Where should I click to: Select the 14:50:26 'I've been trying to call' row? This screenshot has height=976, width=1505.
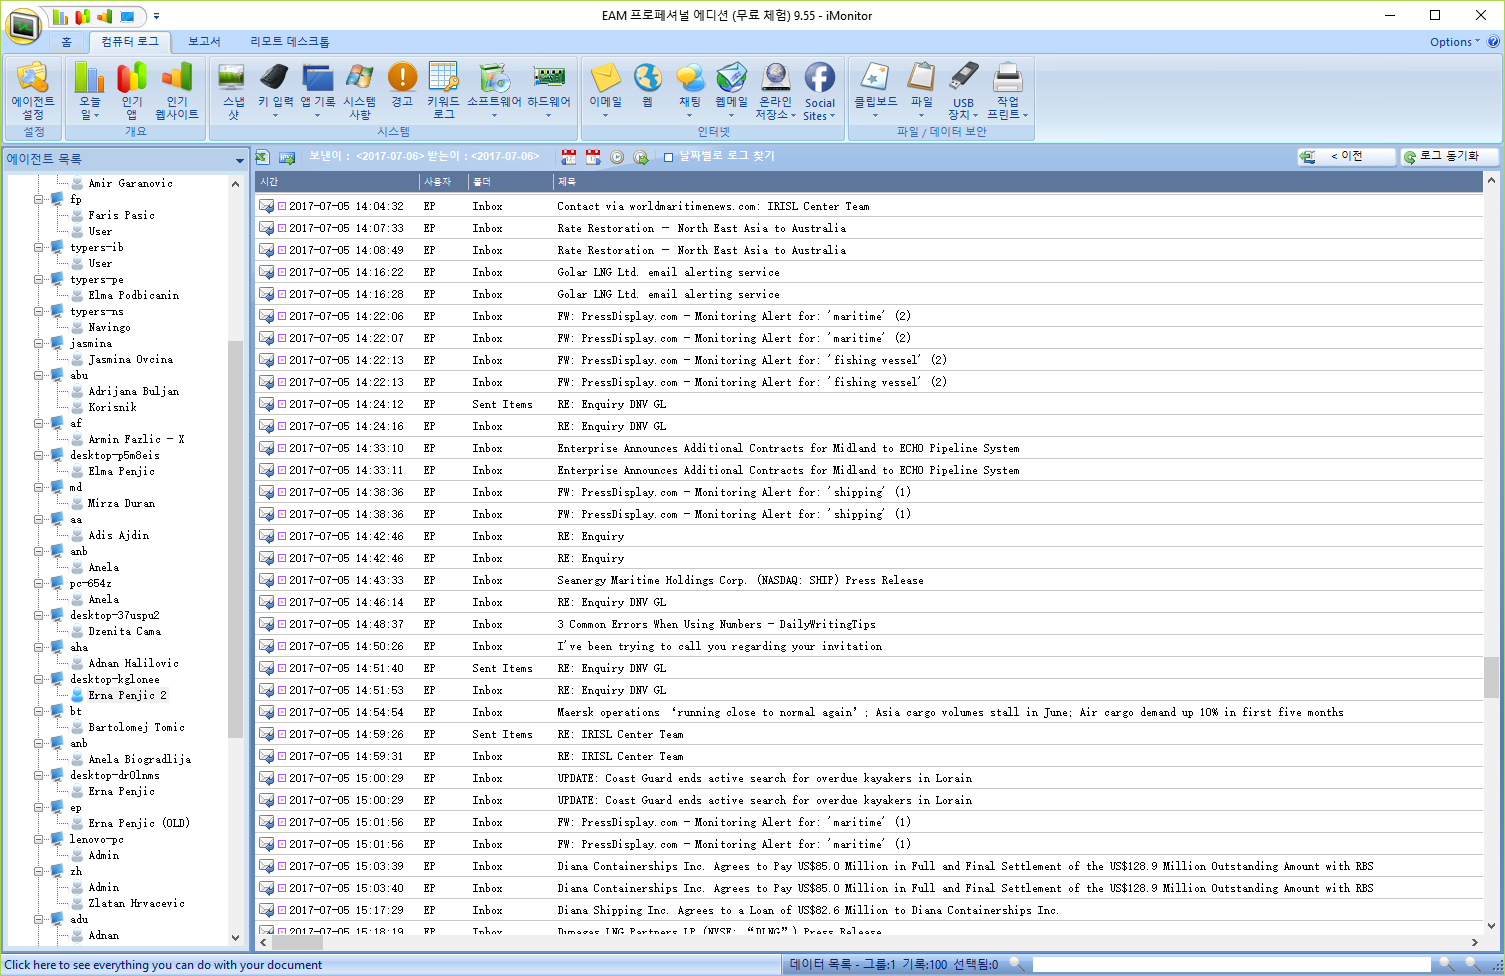pos(868,646)
